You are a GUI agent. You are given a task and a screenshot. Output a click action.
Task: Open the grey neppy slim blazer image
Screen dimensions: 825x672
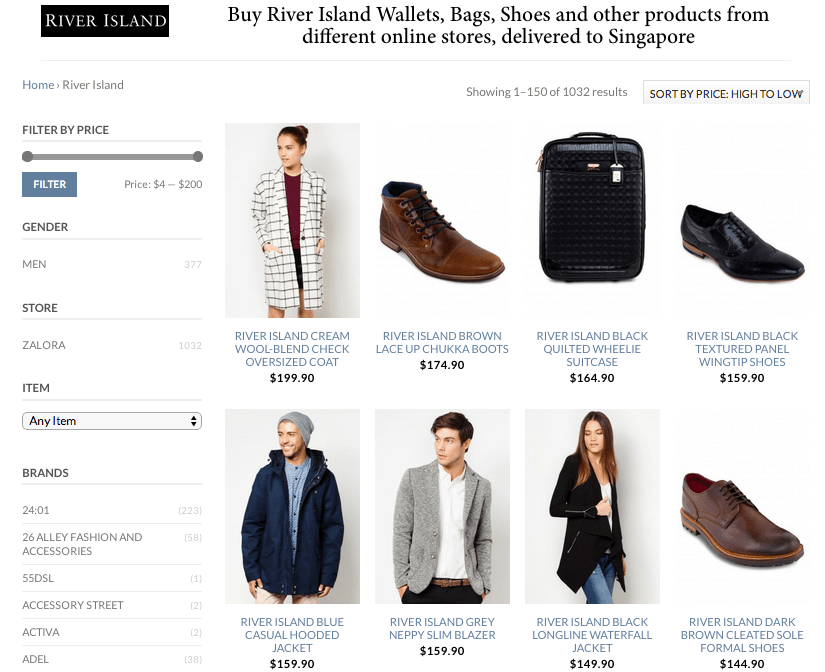[x=442, y=507]
